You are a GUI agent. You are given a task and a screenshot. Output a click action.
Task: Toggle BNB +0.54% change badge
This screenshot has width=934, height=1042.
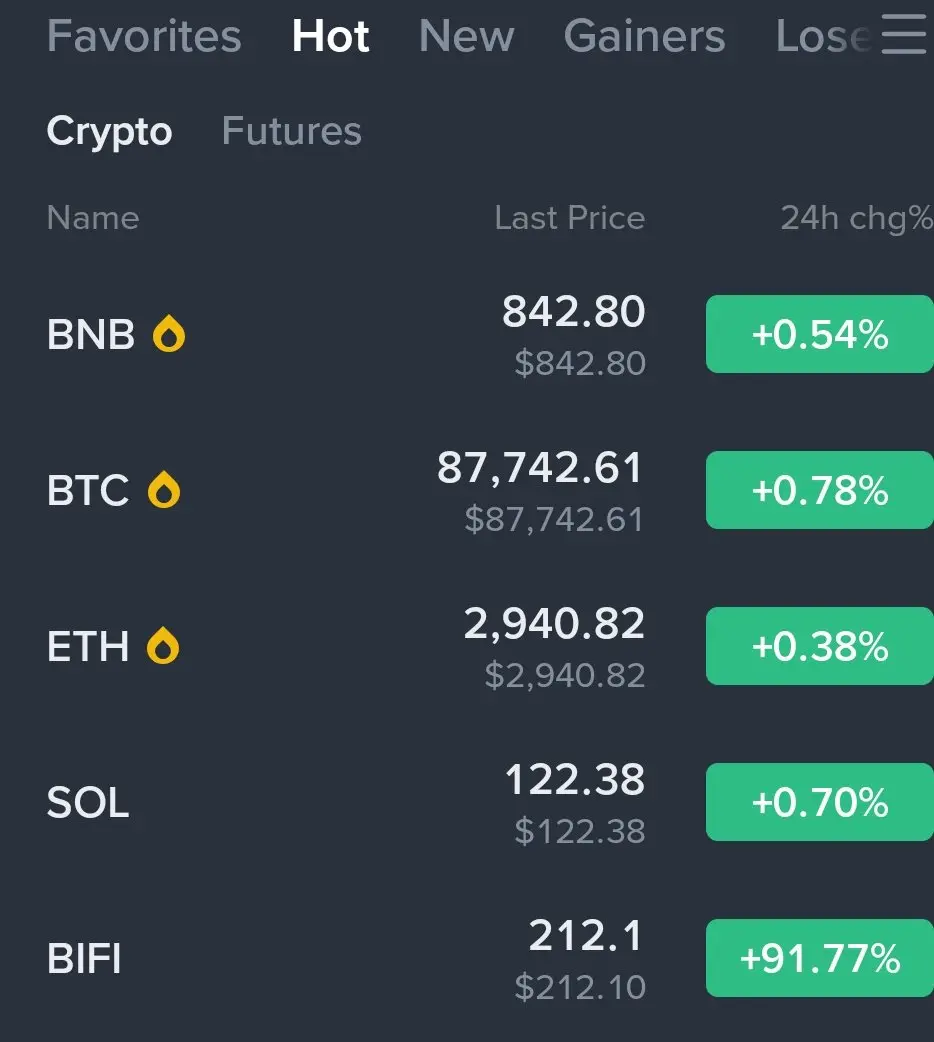[x=820, y=334]
